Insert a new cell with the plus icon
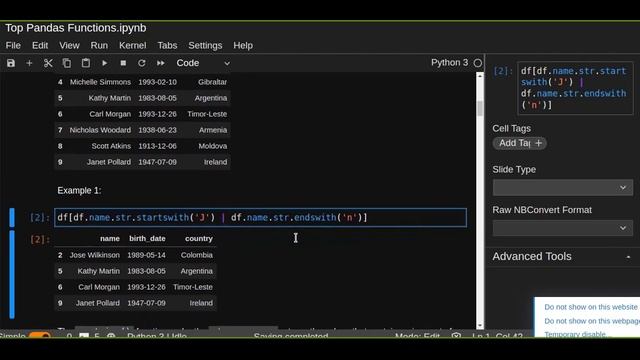 [x=29, y=63]
